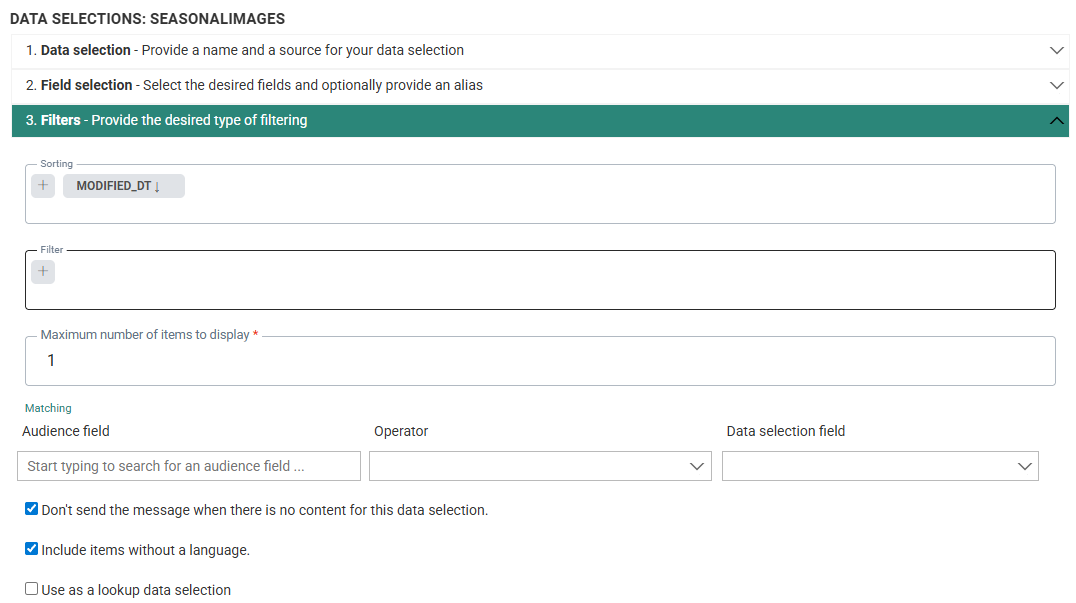Click the plus icon in the Sorting box
The image size is (1076, 603).
[43, 186]
